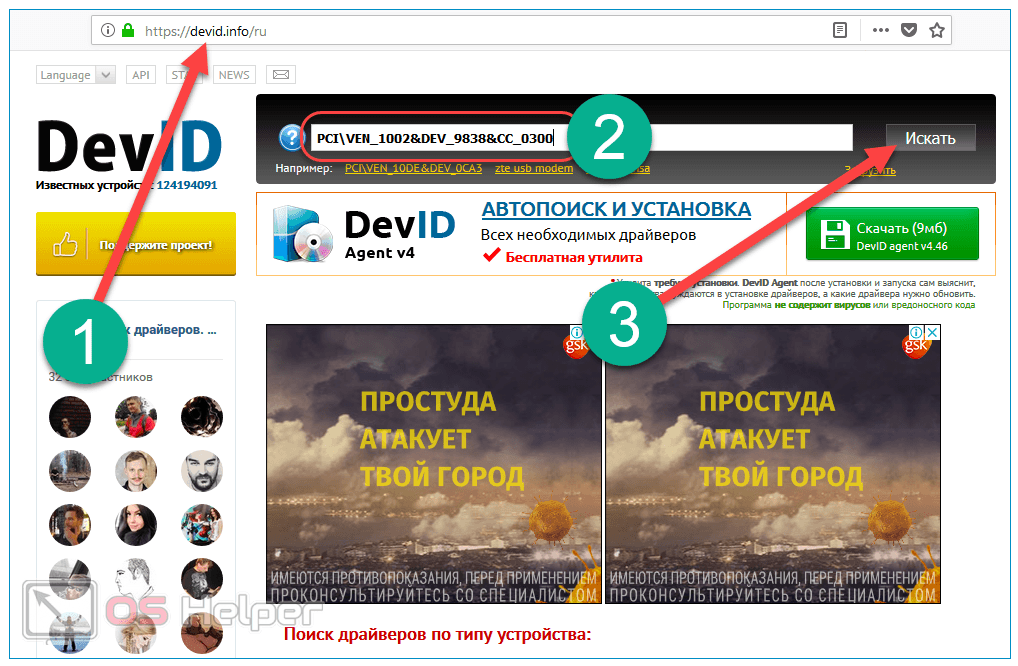Open the NEWS page
The width and height of the screenshot is (1018, 666).
(x=234, y=75)
